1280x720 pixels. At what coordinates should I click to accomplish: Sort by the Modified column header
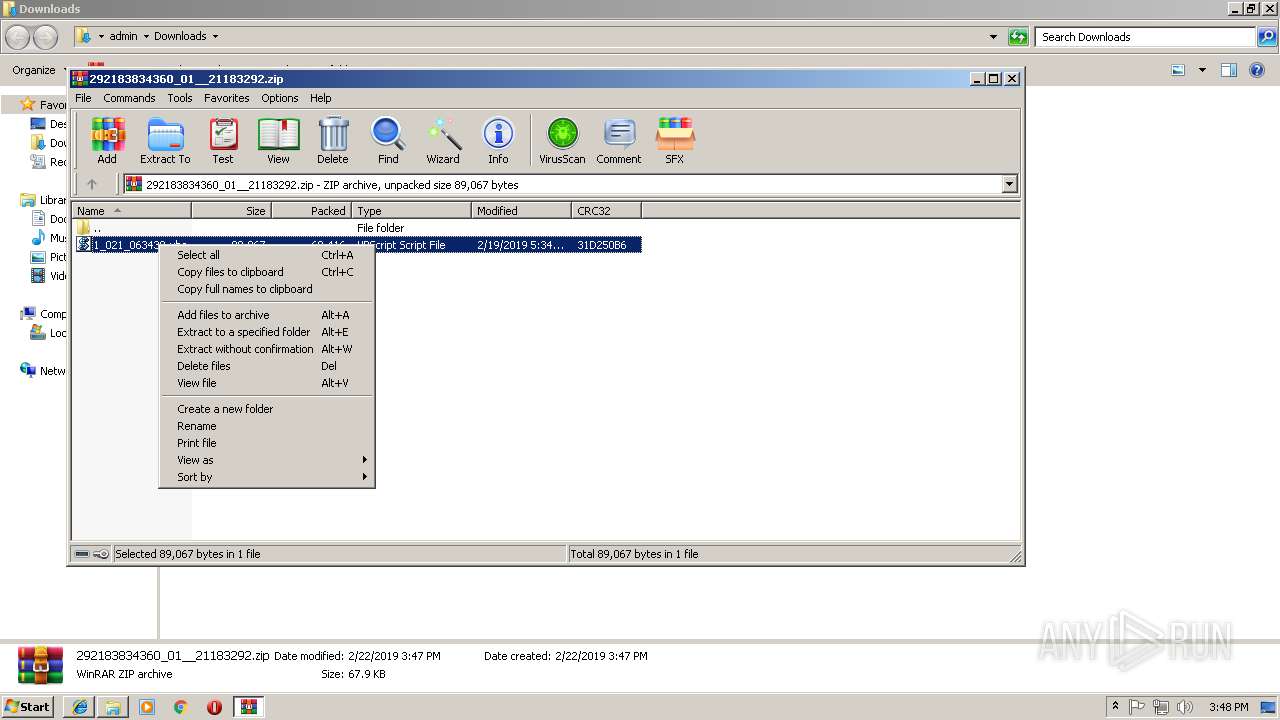[x=521, y=211]
